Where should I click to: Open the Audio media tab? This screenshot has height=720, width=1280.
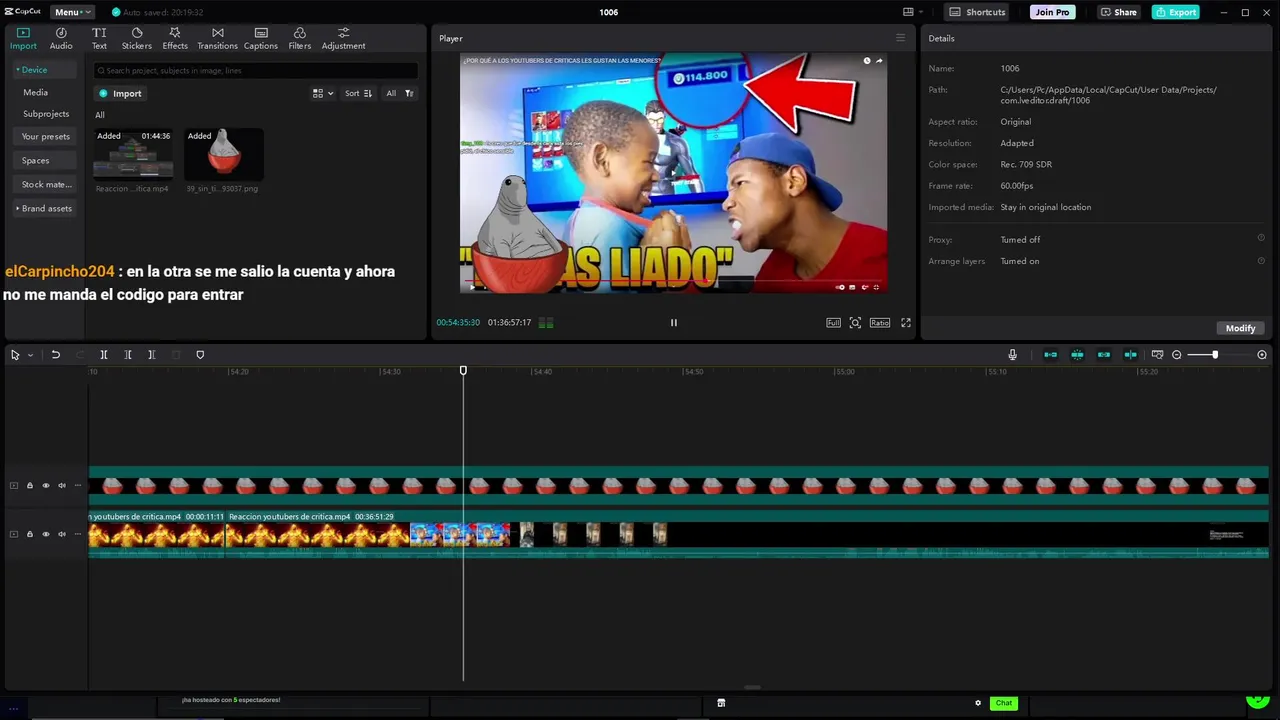61,39
